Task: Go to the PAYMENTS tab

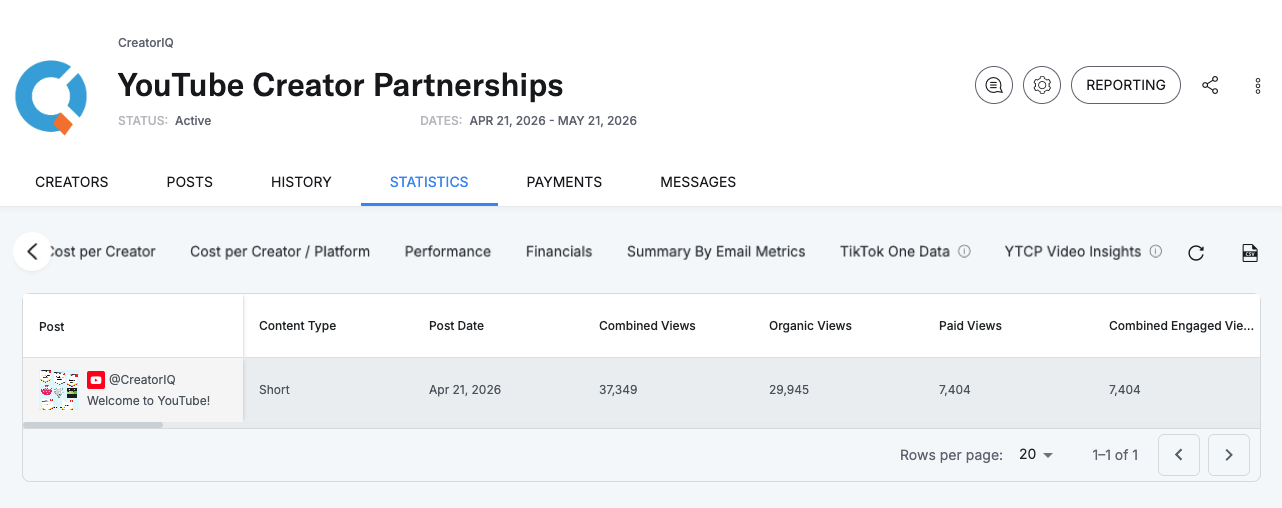Action: coord(564,182)
